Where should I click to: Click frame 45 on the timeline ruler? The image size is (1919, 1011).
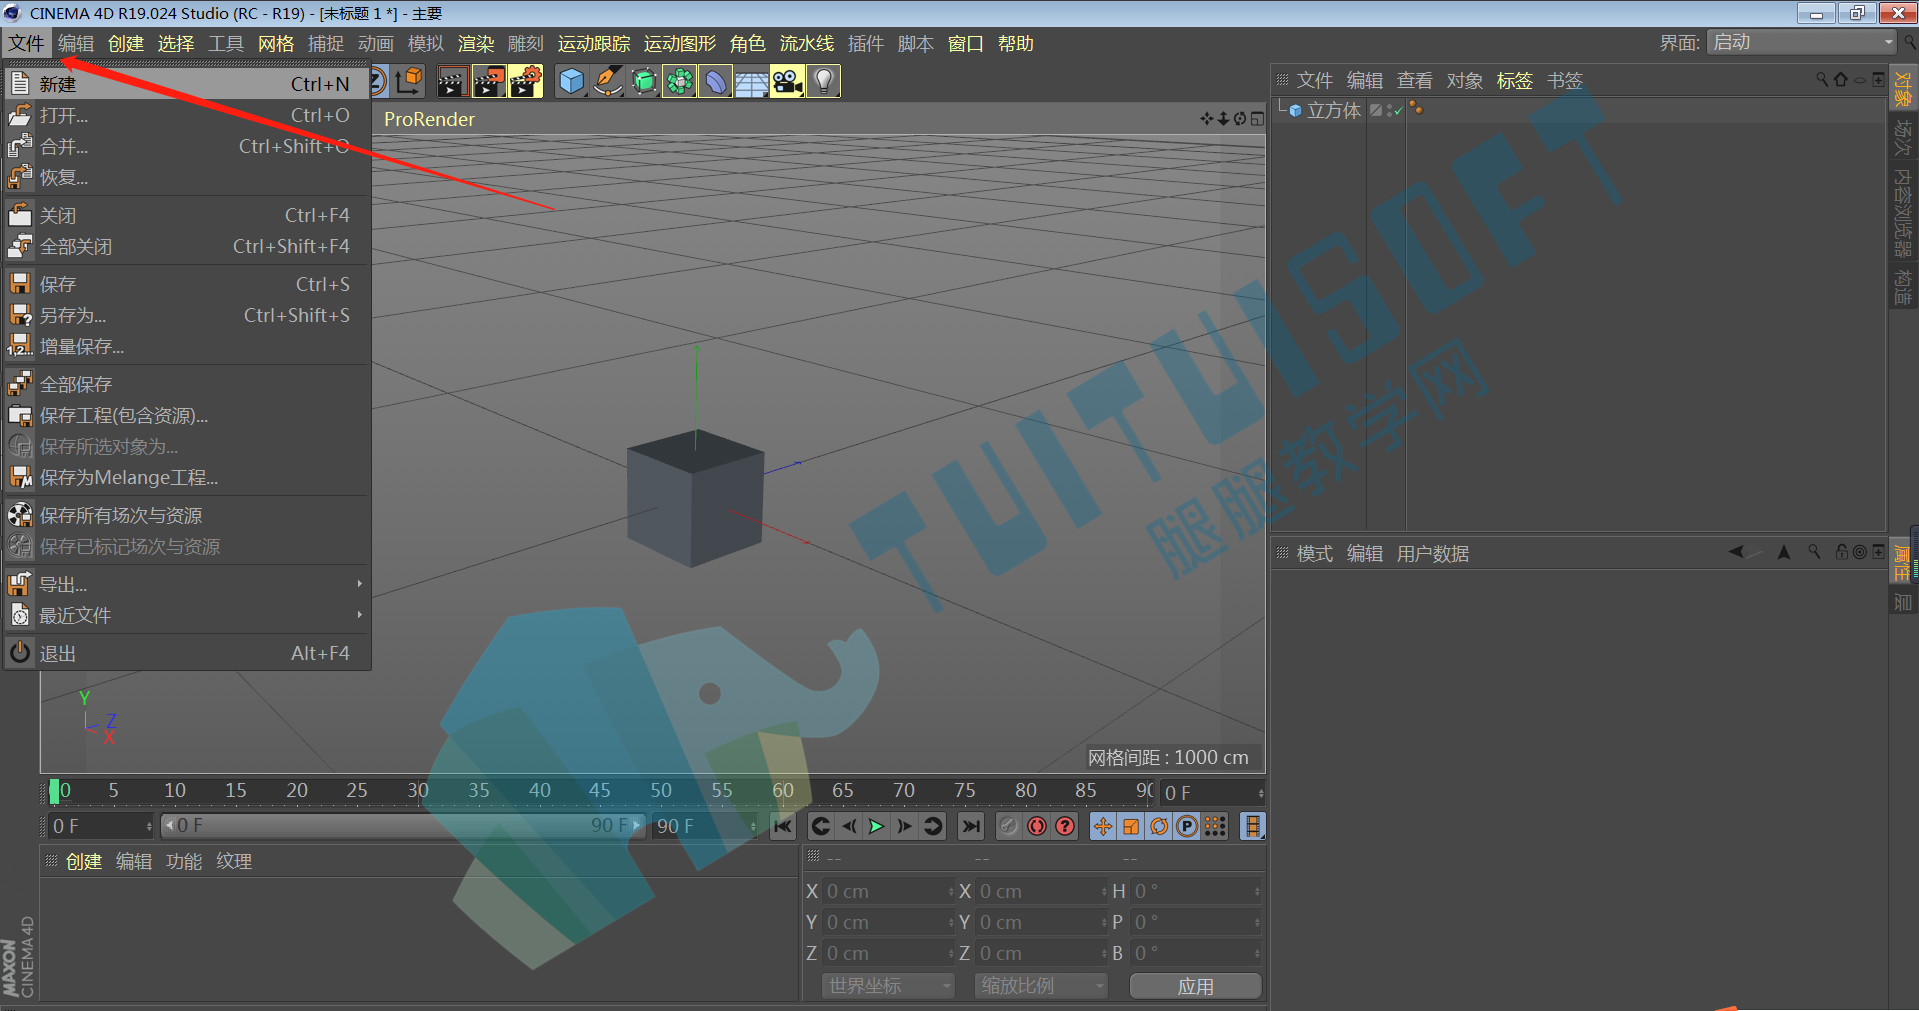(600, 790)
